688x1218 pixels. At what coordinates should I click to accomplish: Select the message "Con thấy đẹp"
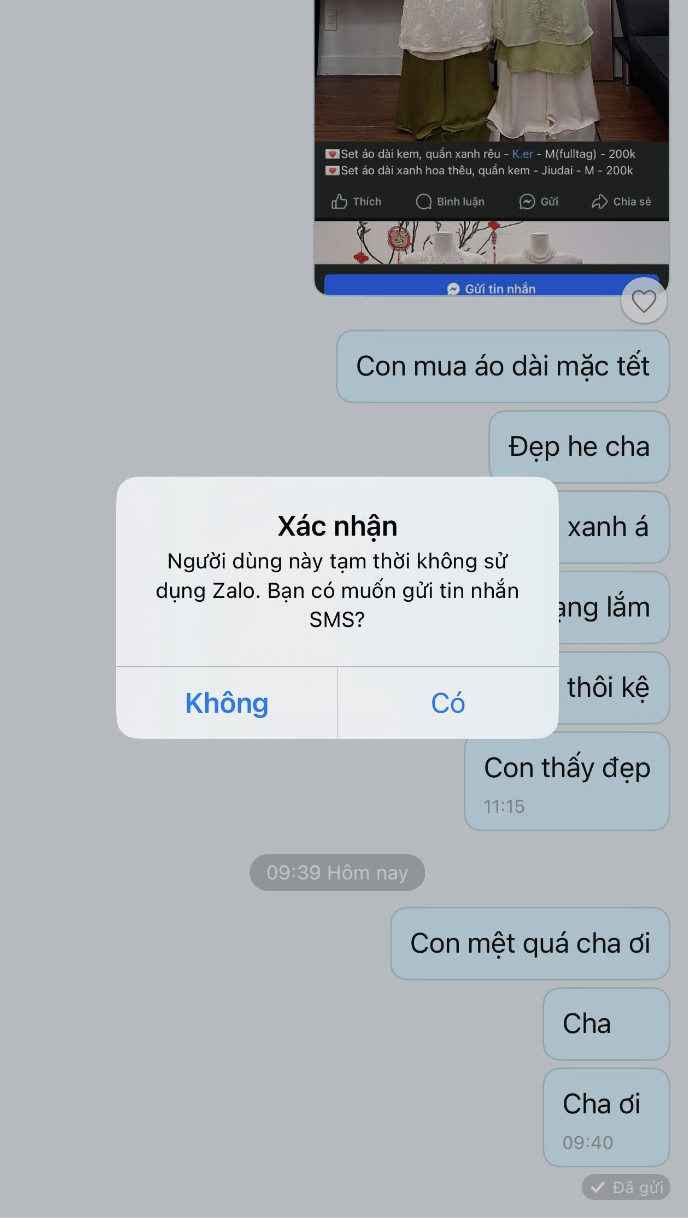567,781
